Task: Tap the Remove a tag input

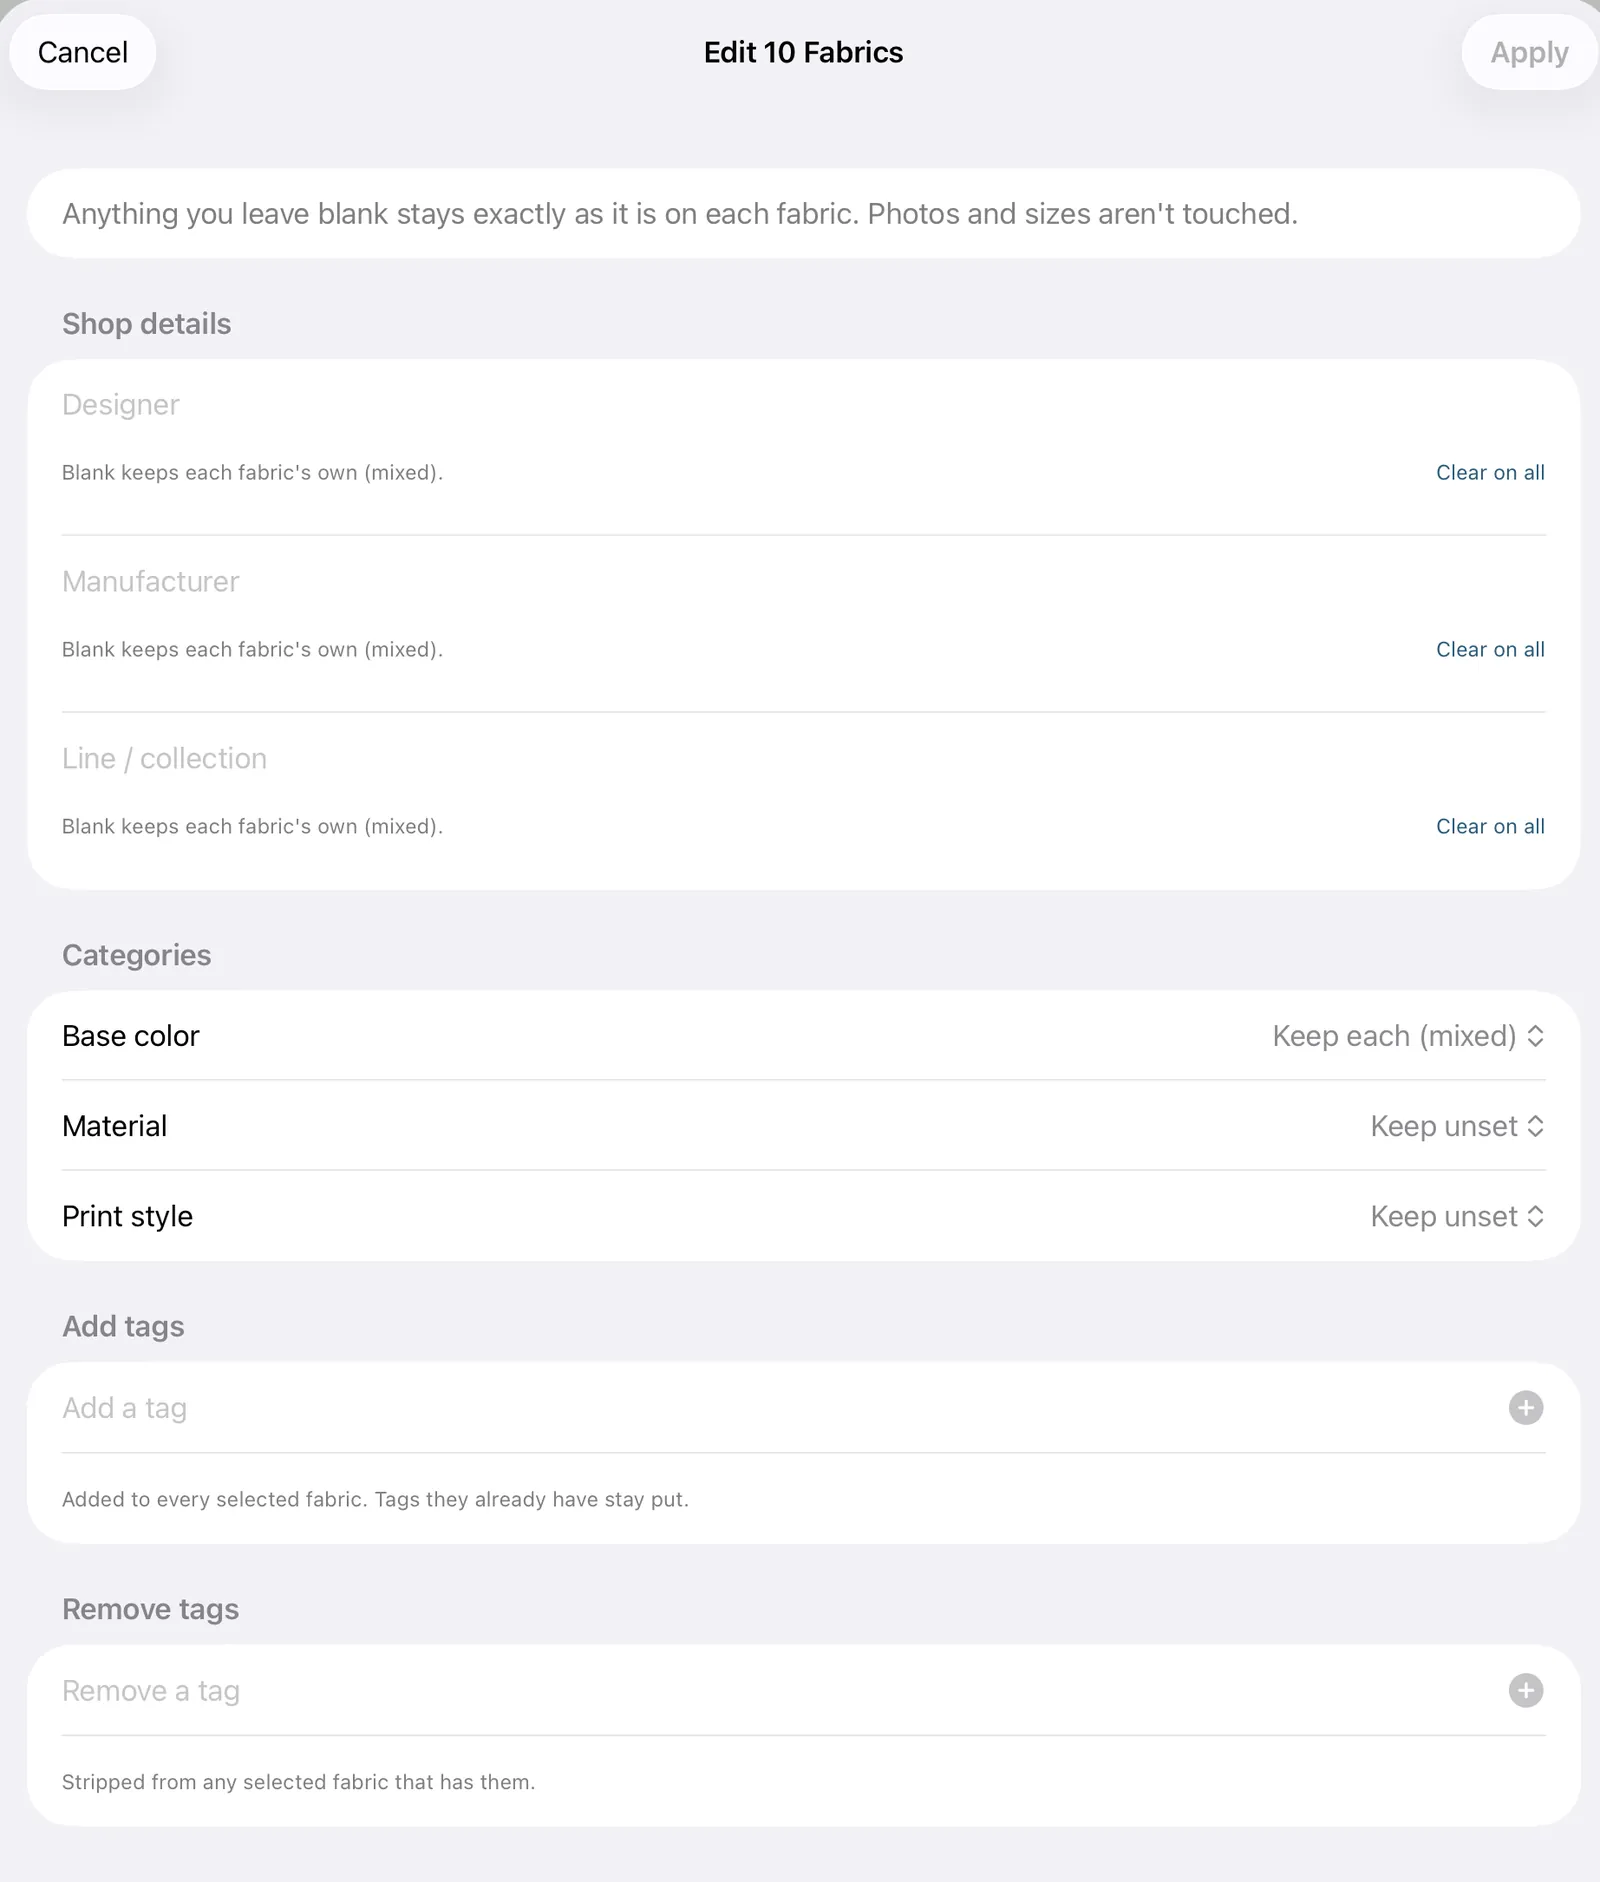Action: (780, 1691)
